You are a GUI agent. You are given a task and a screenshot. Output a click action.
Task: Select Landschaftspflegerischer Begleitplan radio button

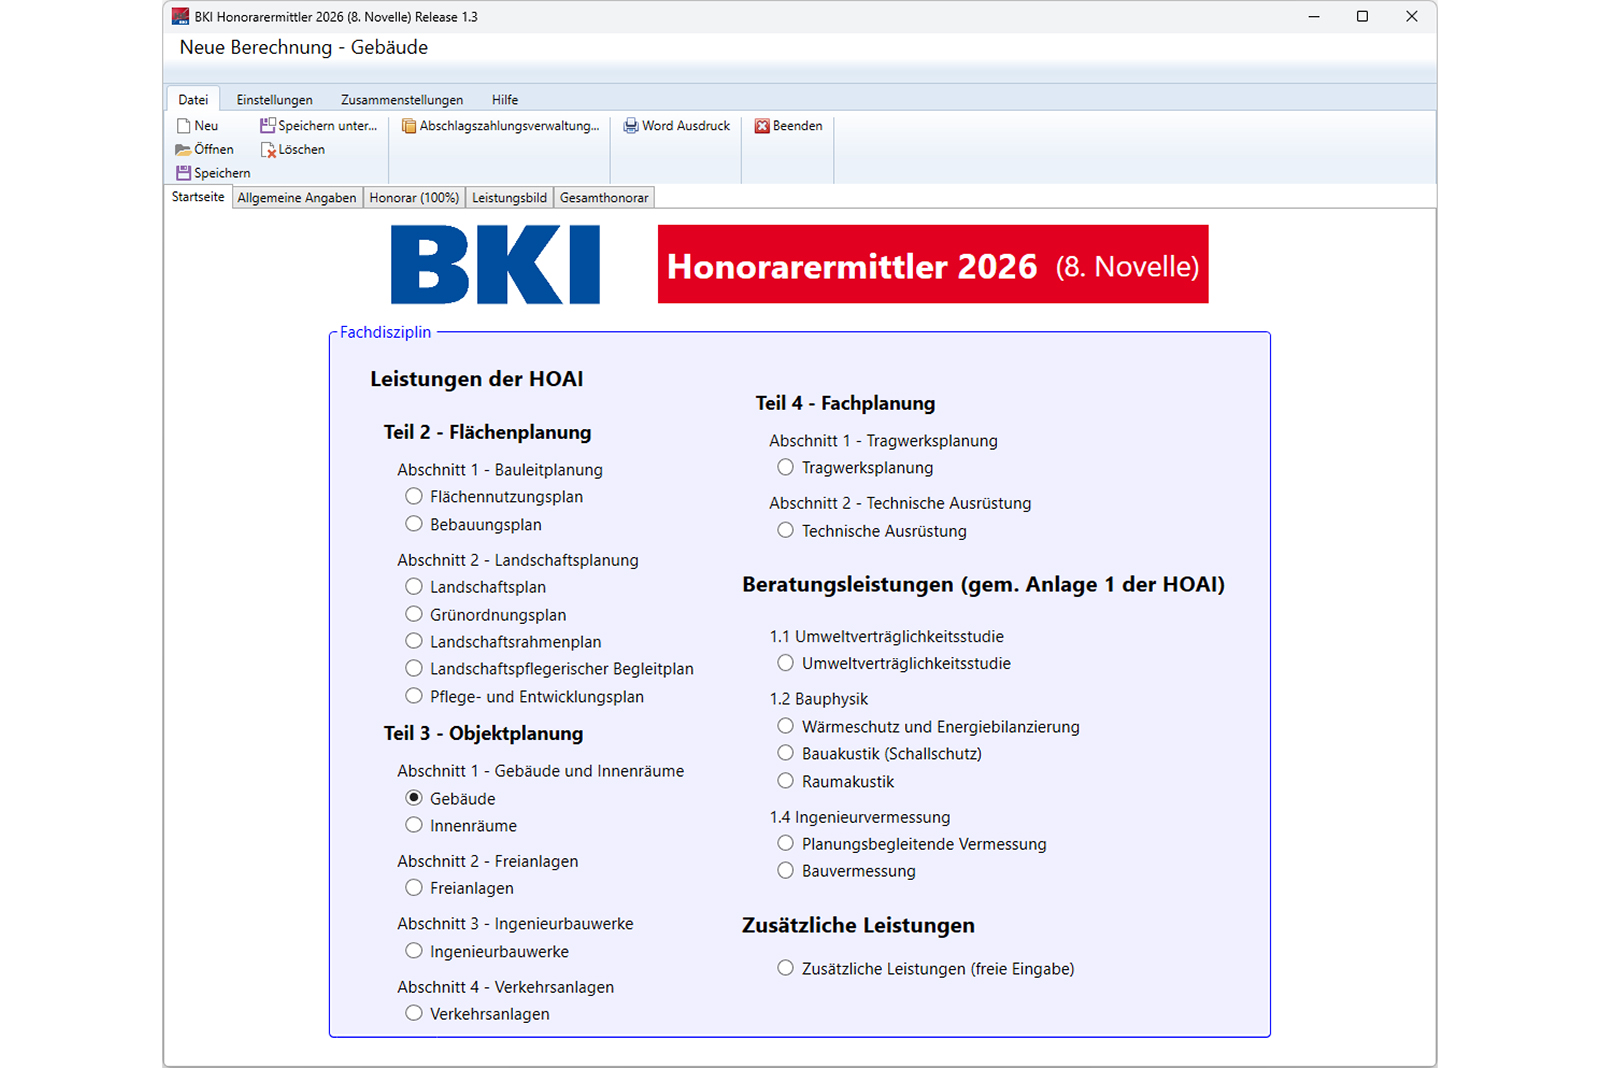(x=414, y=668)
